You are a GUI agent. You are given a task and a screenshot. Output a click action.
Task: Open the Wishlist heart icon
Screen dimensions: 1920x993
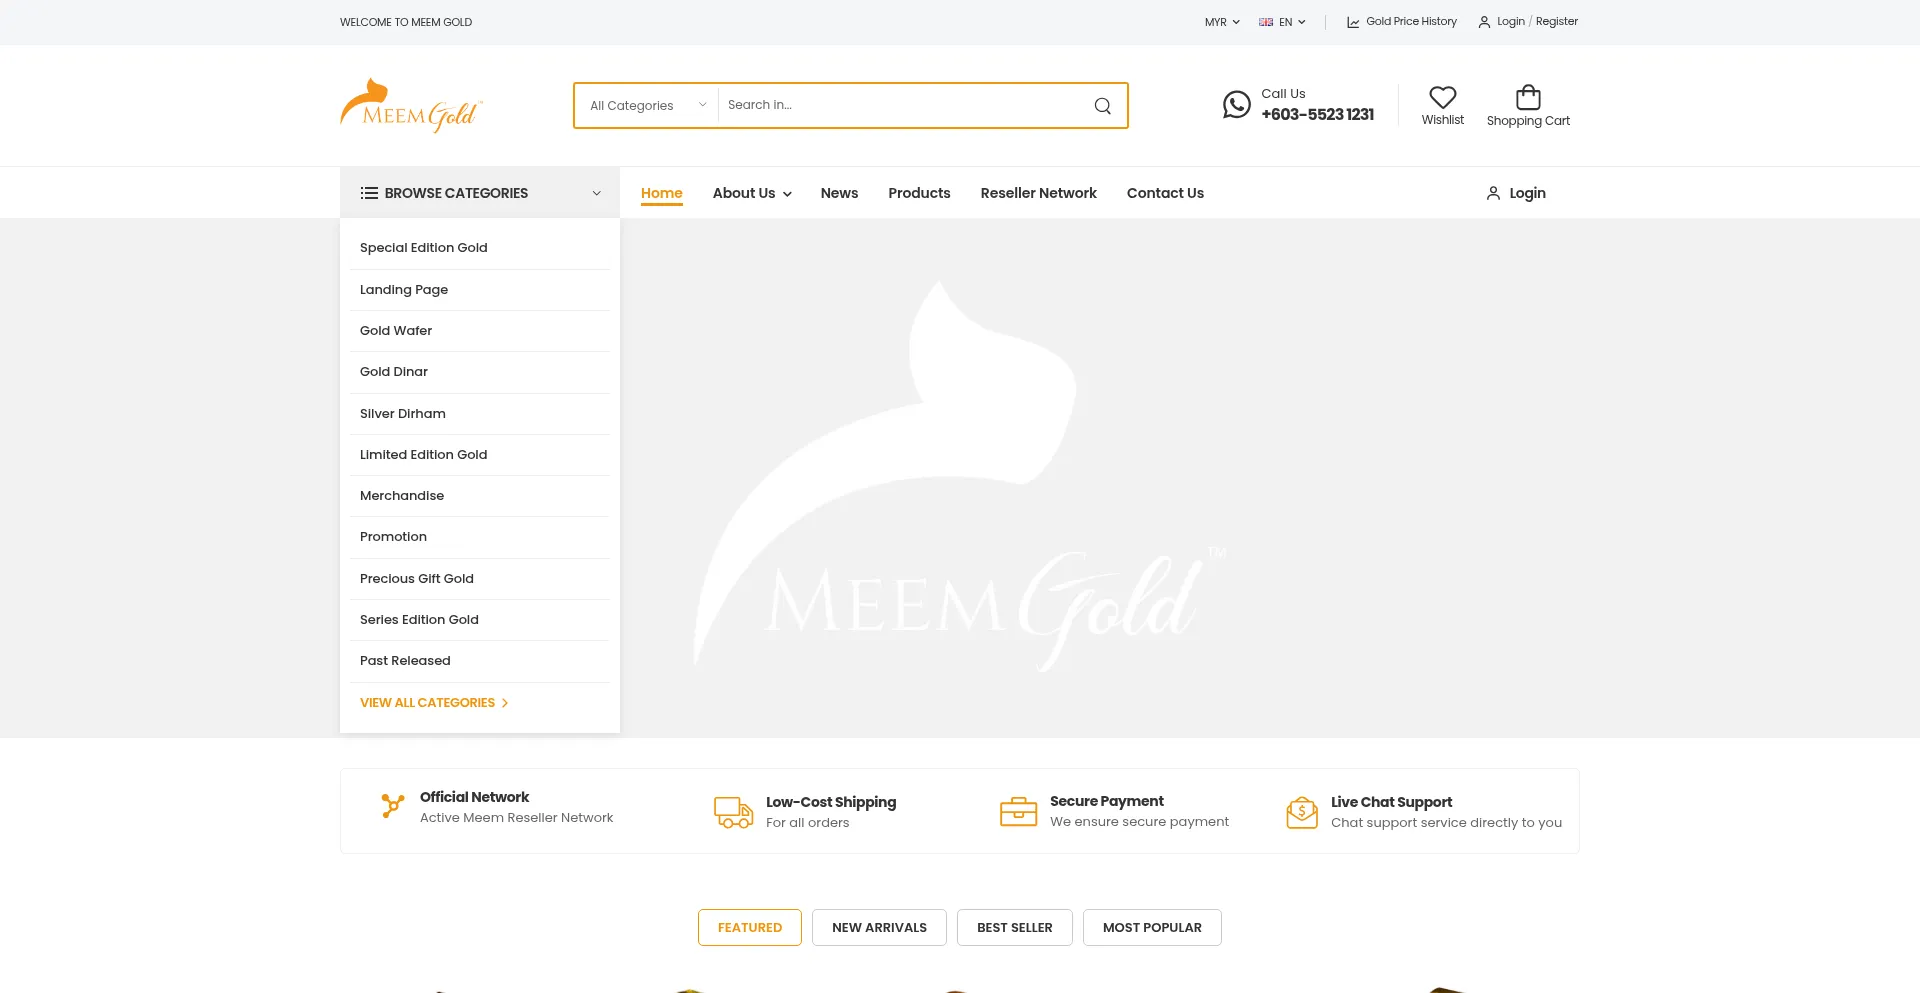click(1443, 97)
